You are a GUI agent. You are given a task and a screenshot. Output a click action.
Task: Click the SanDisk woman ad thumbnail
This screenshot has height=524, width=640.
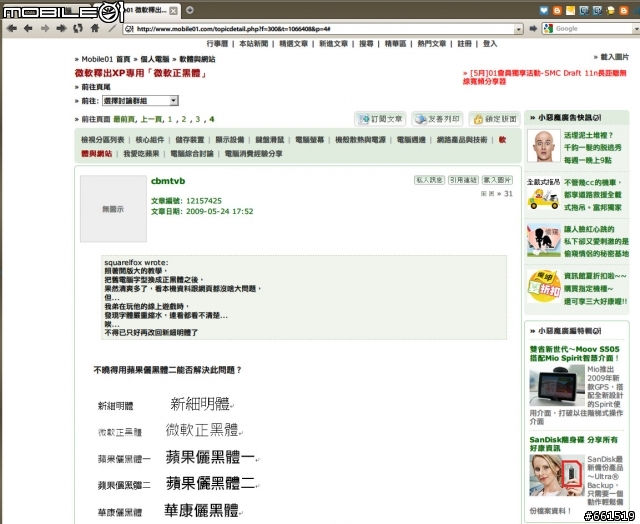pos(557,475)
